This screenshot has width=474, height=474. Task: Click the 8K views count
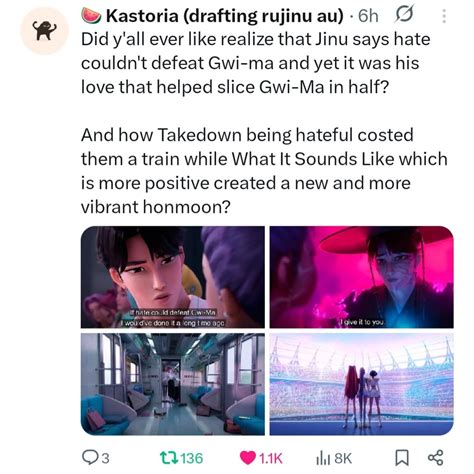(x=343, y=458)
